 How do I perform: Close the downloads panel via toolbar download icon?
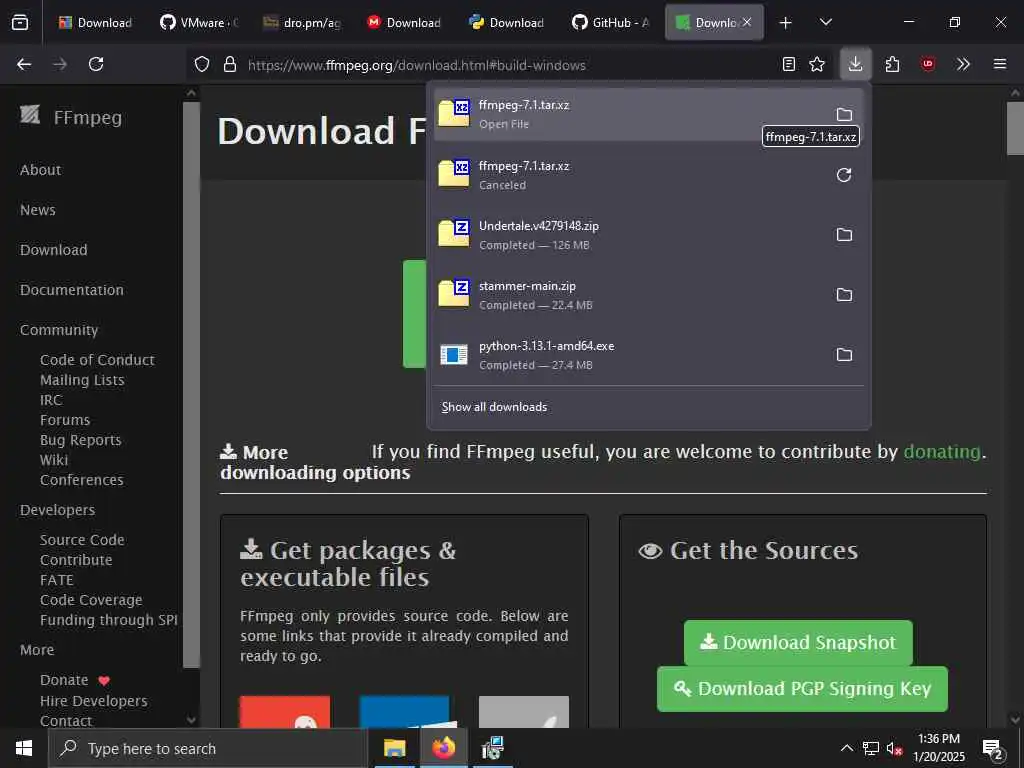[856, 64]
